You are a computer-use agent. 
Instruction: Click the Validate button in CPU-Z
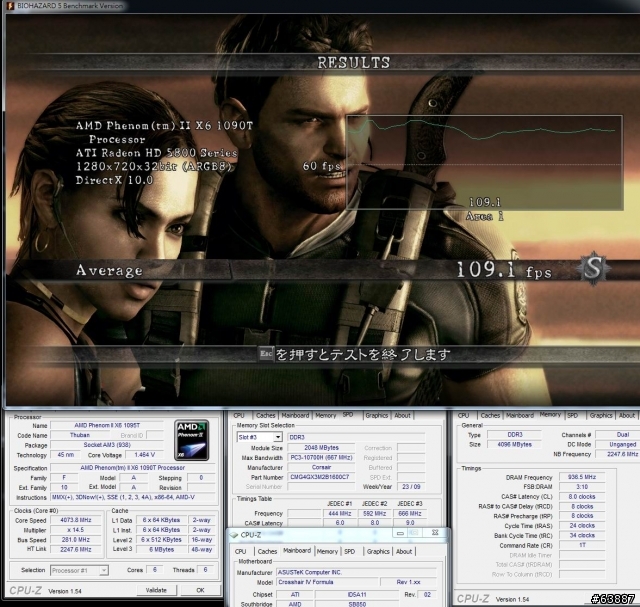[156, 590]
